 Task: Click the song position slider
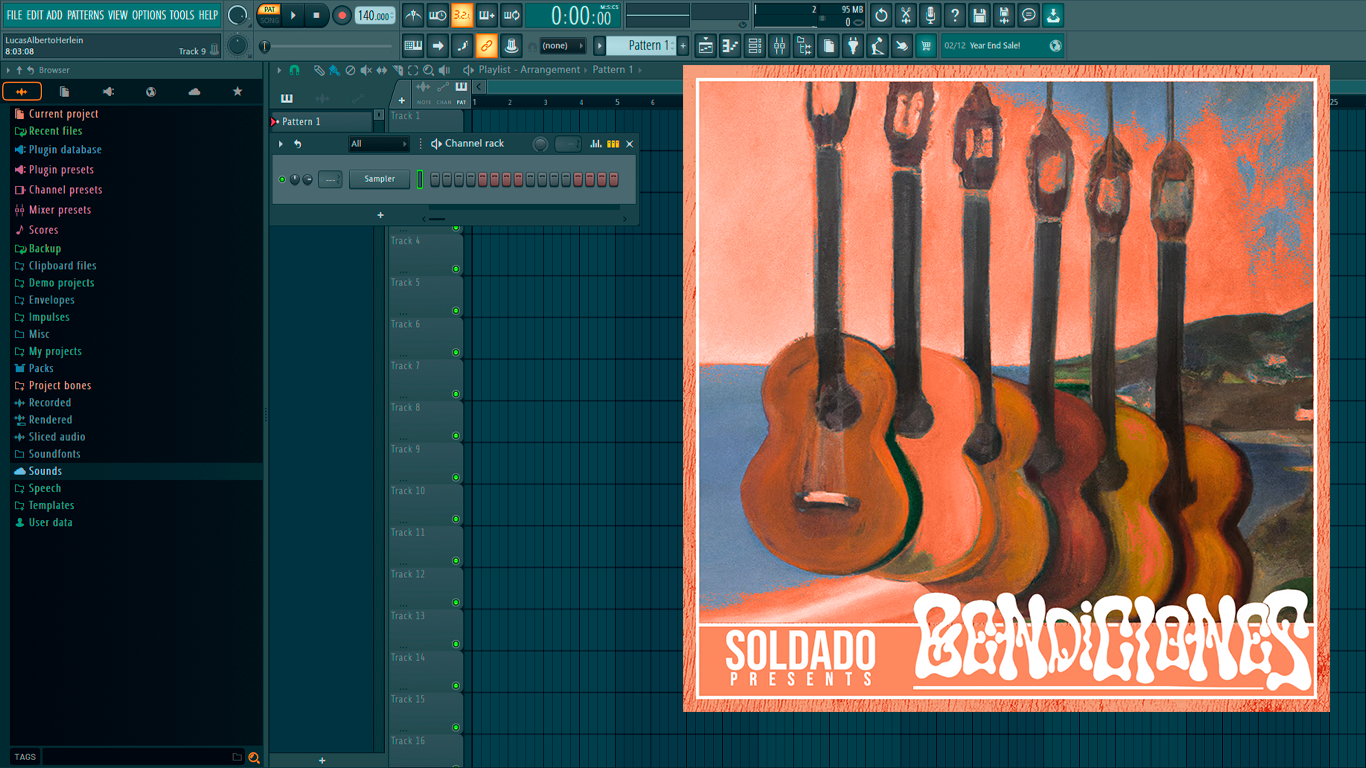tap(328, 46)
